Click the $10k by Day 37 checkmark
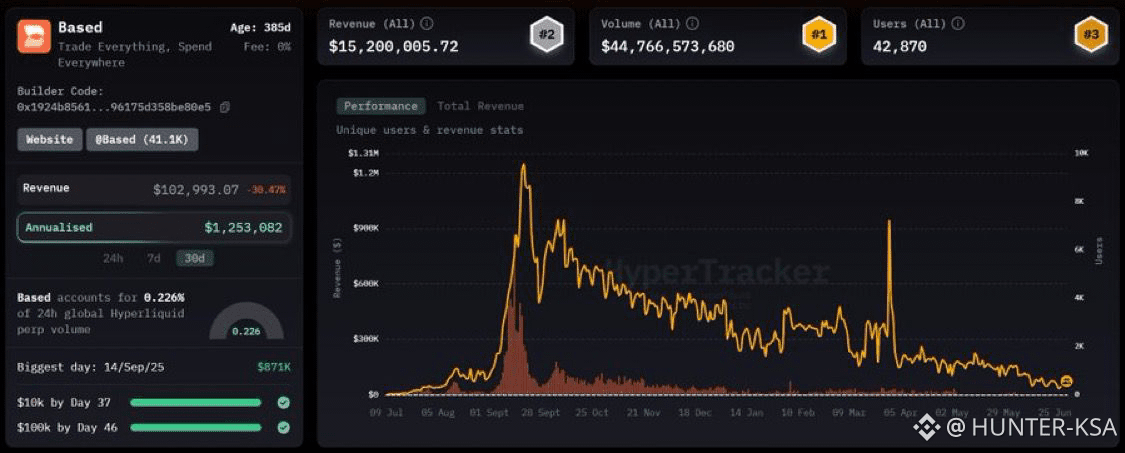The width and height of the screenshot is (1125, 453). click(x=283, y=403)
